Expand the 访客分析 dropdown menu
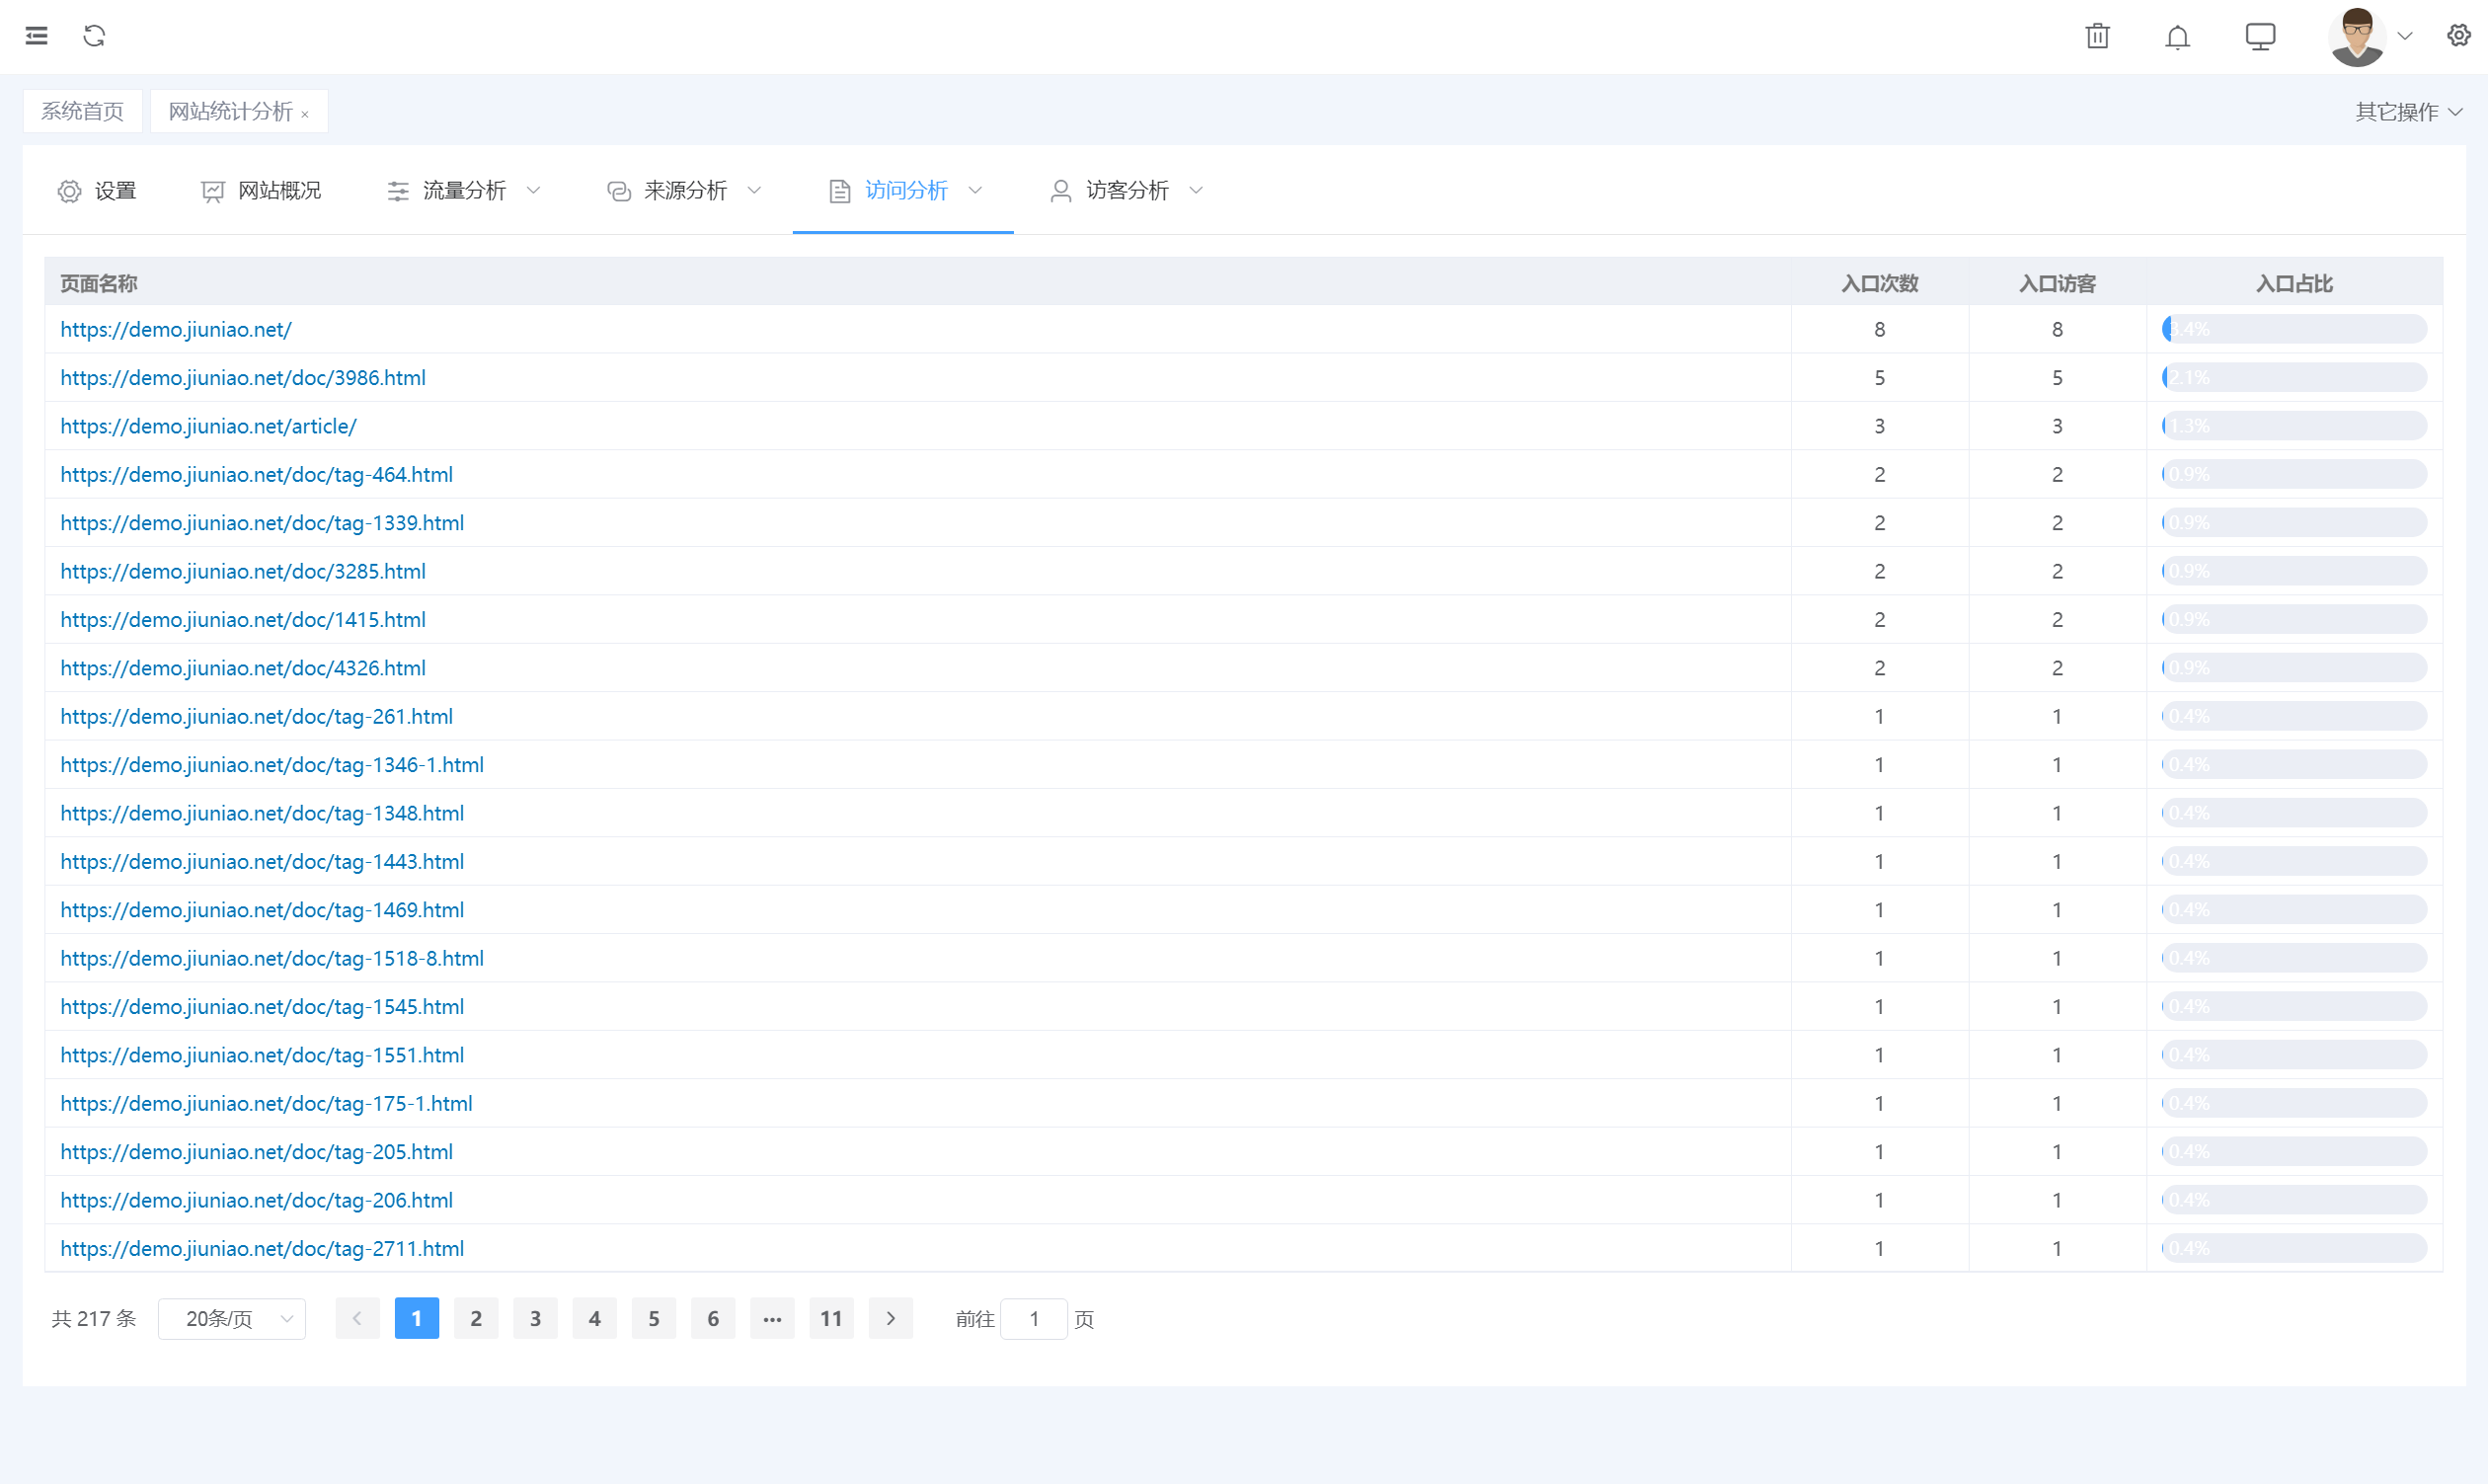Image resolution: width=2488 pixels, height=1484 pixels. [x=1127, y=190]
